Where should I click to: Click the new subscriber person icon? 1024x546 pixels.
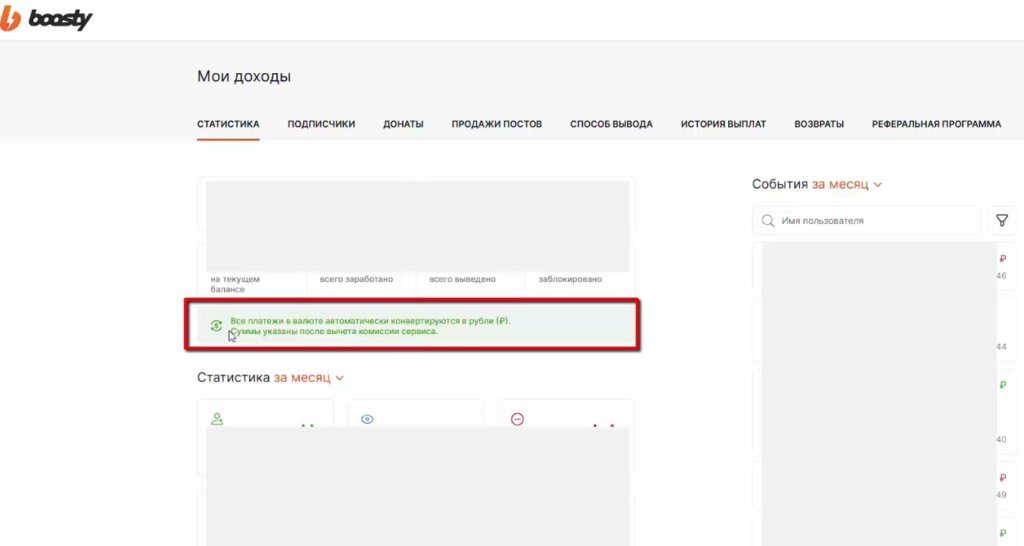(x=217, y=419)
